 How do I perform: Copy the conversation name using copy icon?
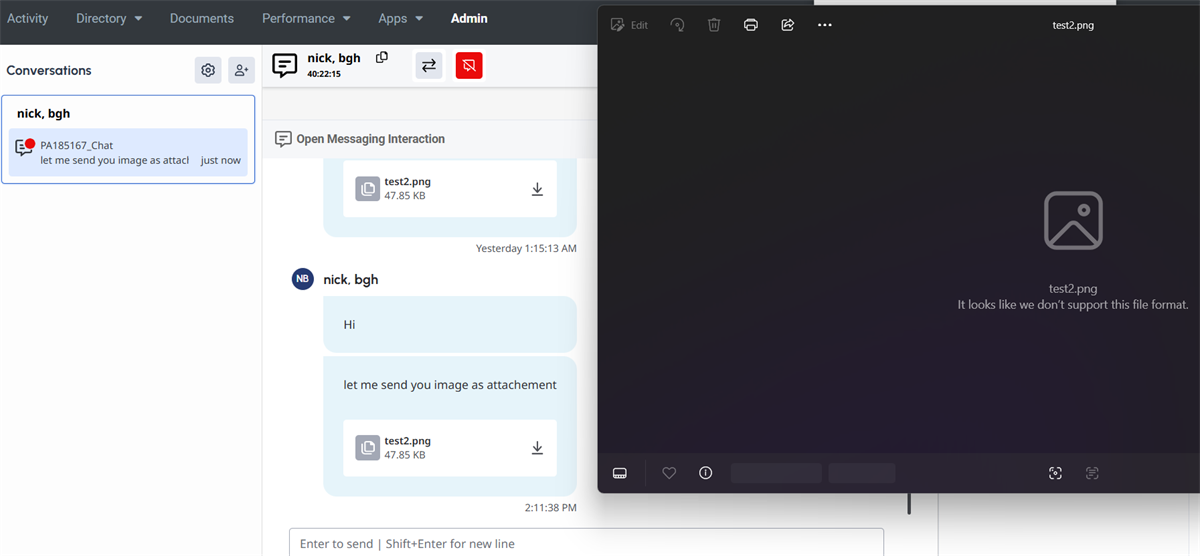coord(382,58)
